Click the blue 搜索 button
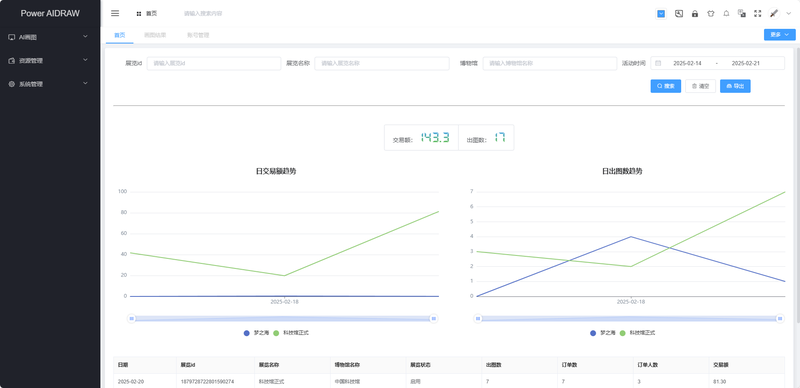Viewport: 800px width, 388px height. (x=666, y=86)
